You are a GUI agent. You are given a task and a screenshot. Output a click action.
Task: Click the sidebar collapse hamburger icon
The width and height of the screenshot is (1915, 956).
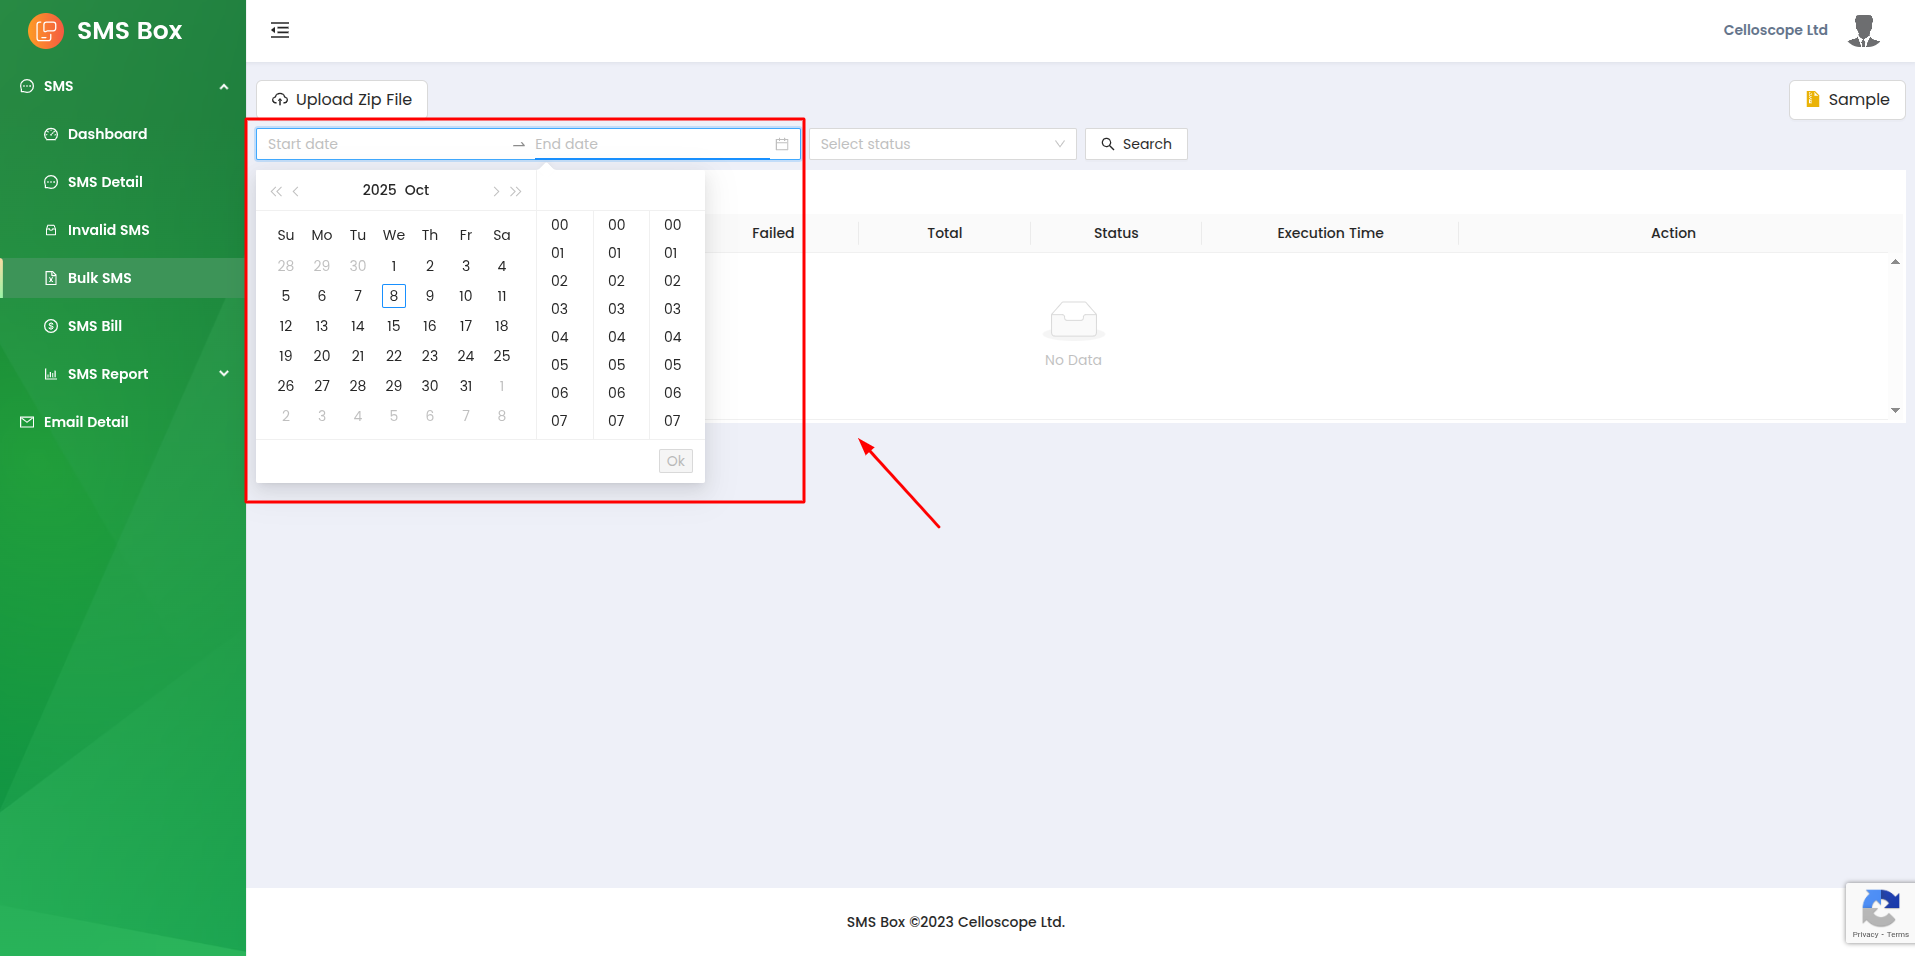coord(280,30)
